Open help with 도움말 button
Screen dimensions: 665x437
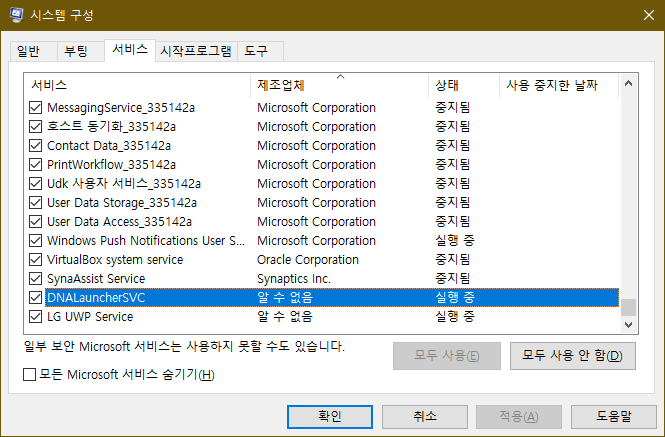(614, 417)
